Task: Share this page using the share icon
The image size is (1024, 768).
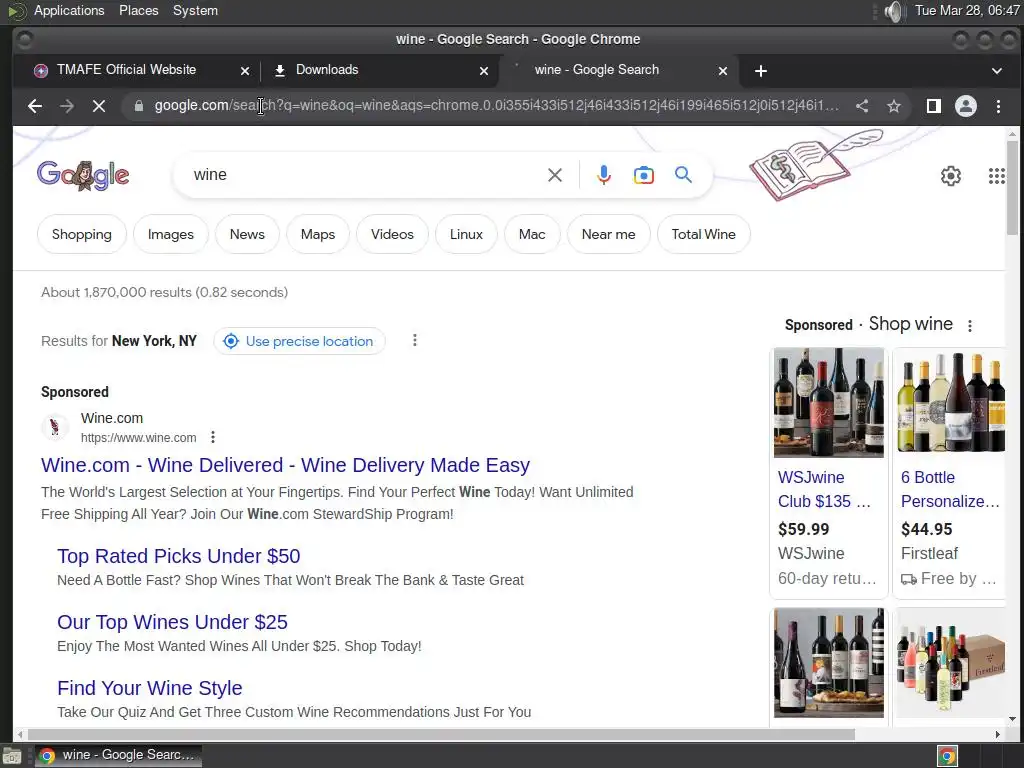Action: (x=862, y=106)
